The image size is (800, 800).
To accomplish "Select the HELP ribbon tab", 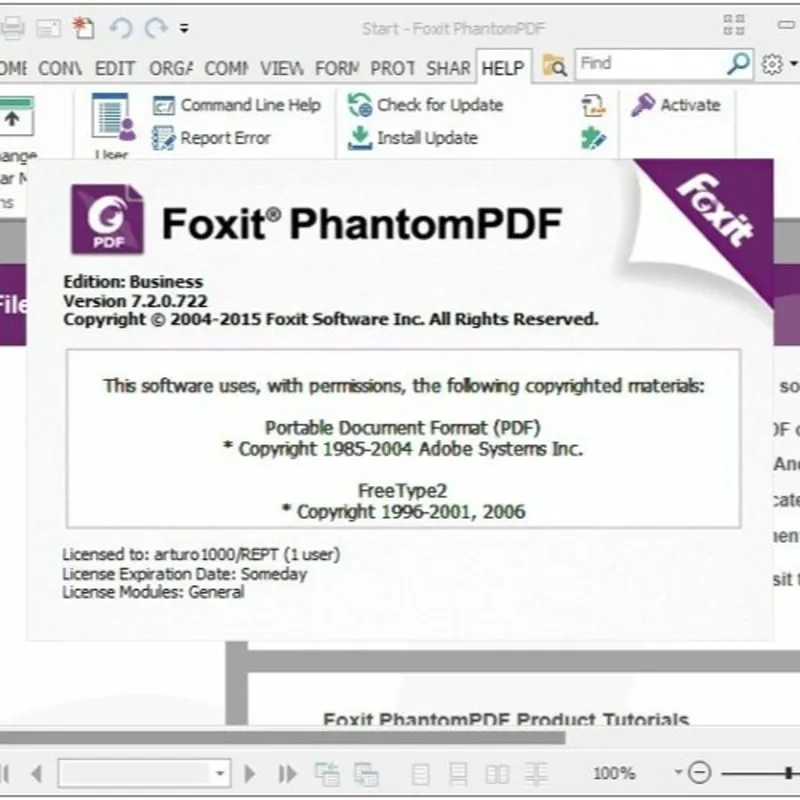I will (503, 68).
